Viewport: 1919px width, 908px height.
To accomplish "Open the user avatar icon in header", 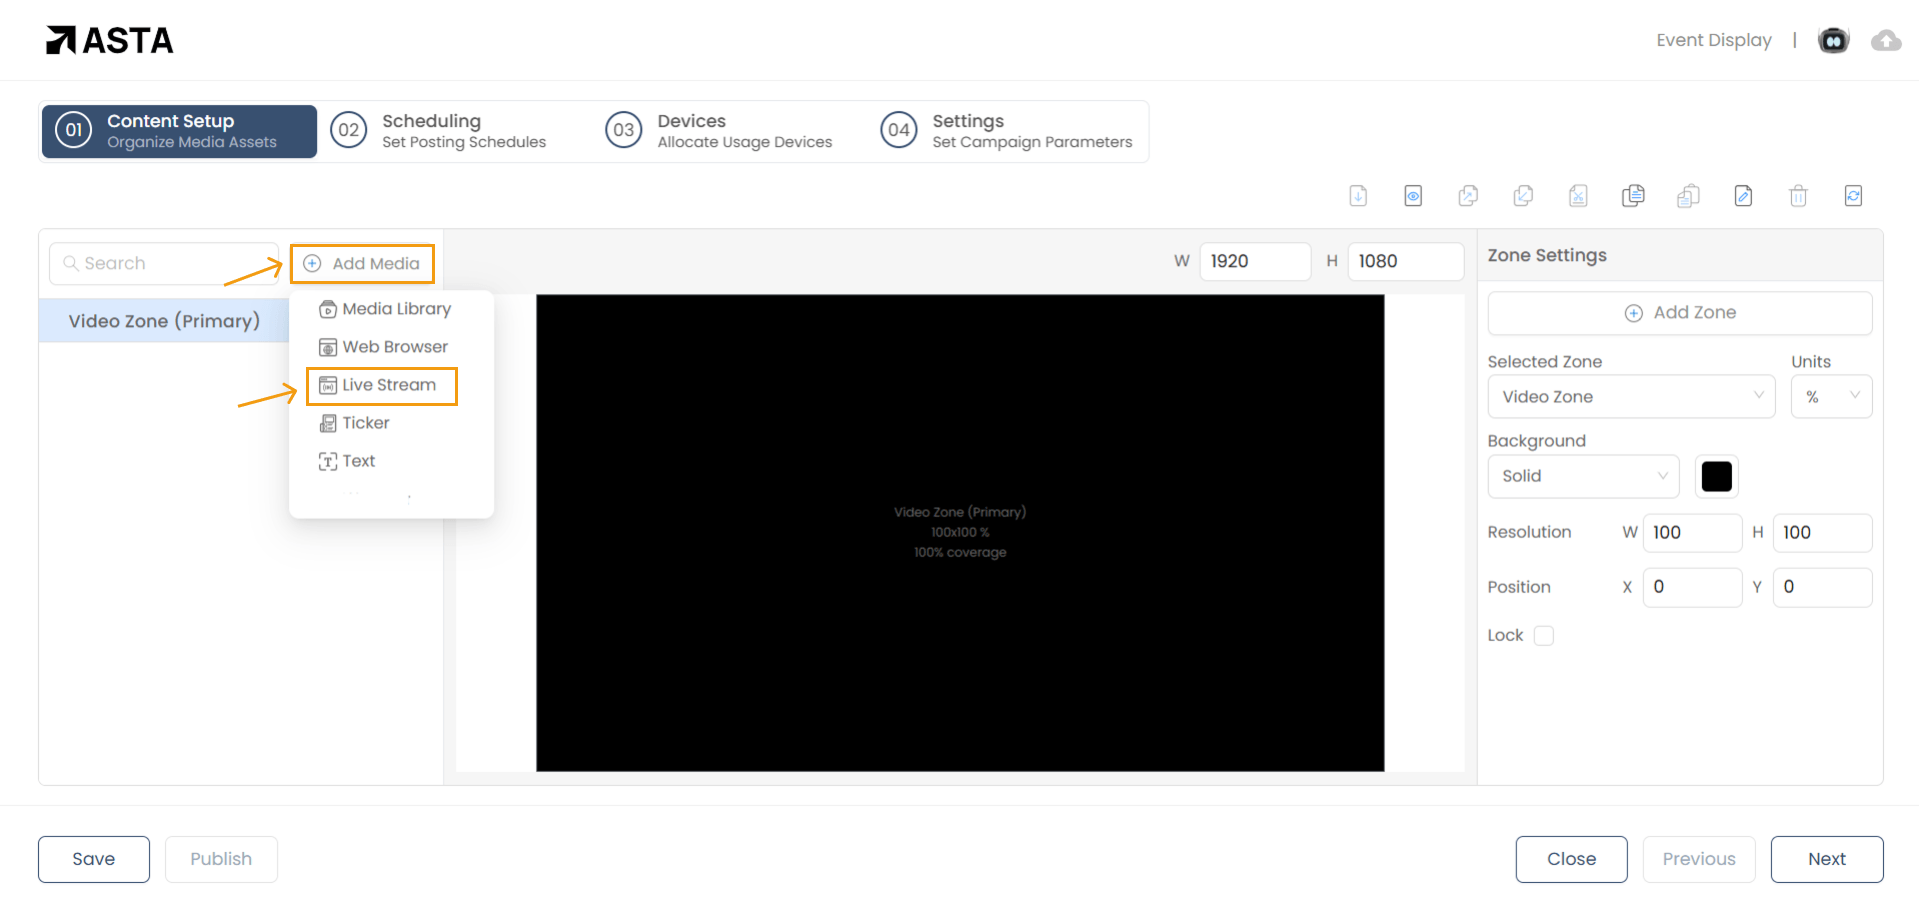I will click(x=1833, y=40).
